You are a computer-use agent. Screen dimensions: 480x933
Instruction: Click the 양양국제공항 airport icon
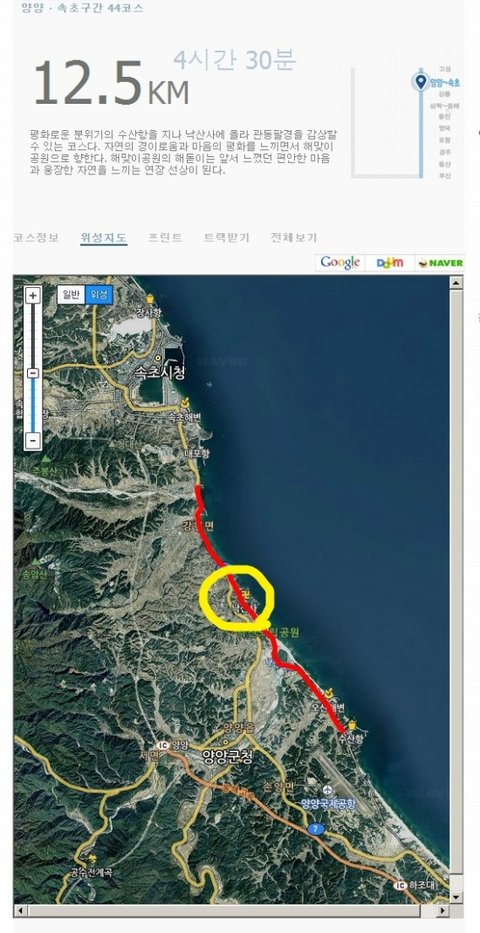coord(327,790)
